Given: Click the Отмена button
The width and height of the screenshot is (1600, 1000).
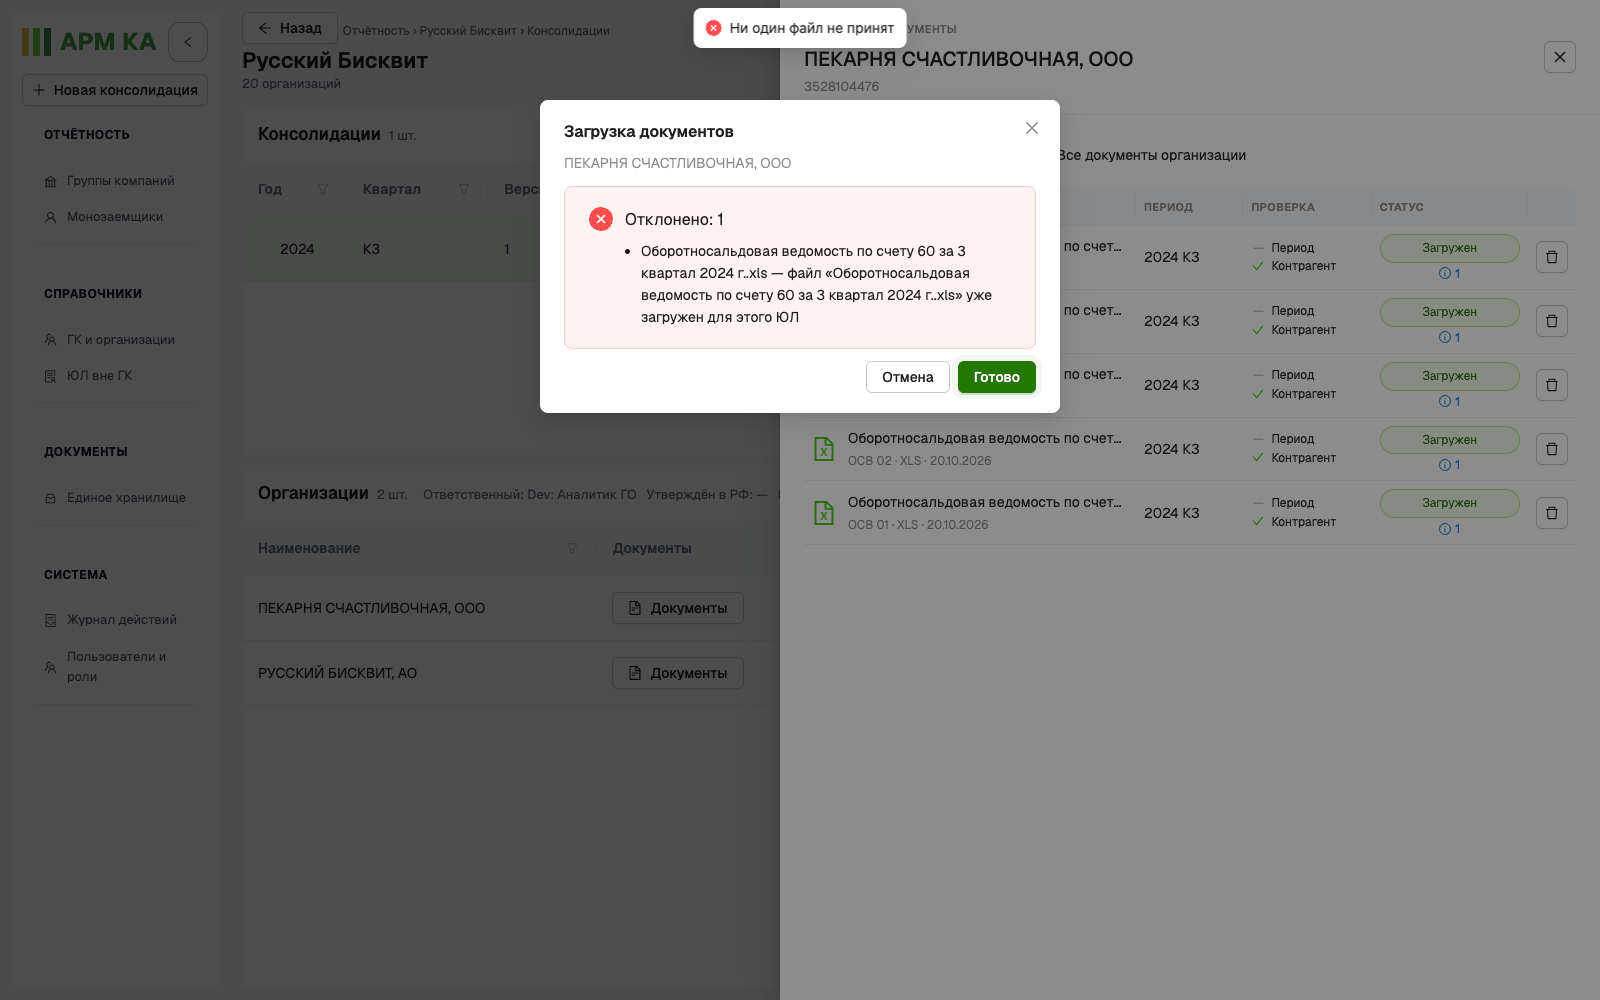Looking at the screenshot, I should tap(907, 377).
